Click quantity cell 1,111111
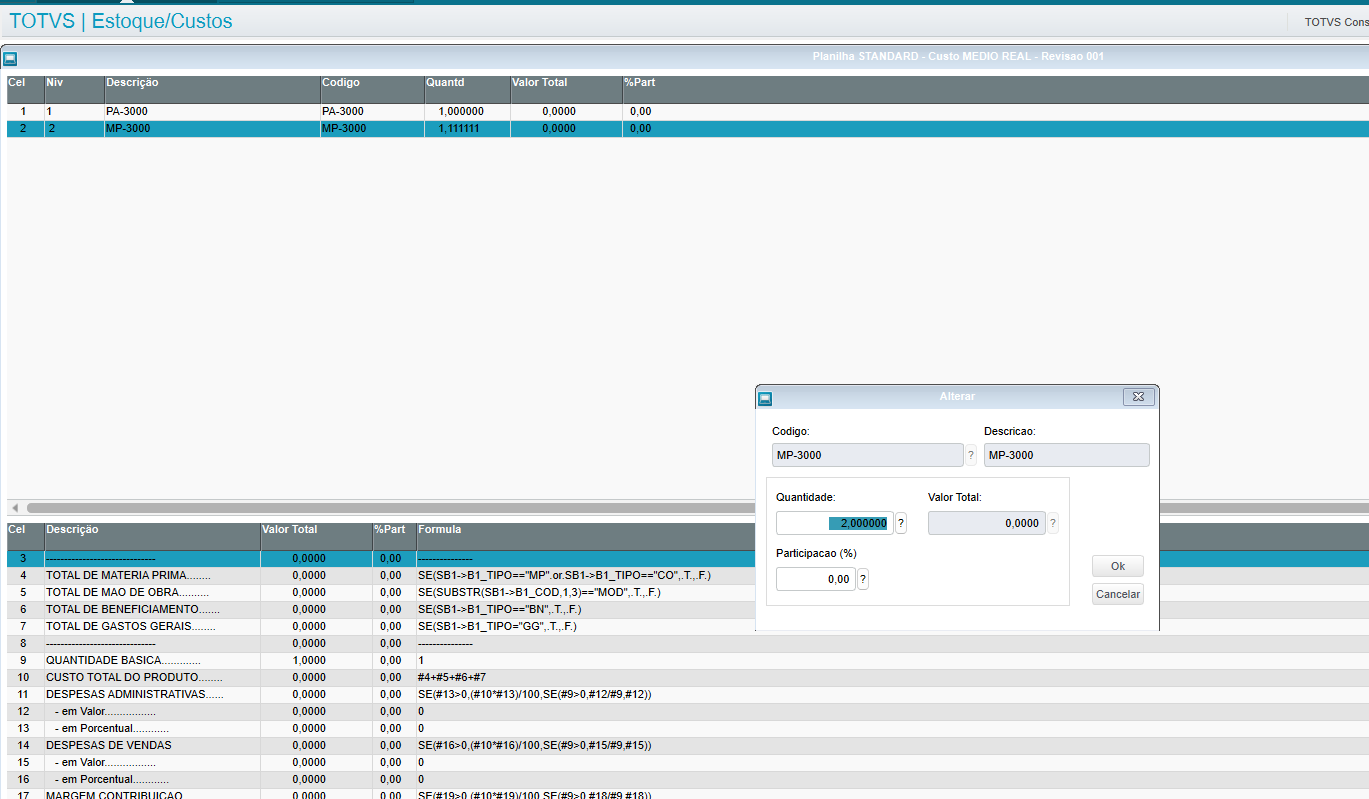 466,129
